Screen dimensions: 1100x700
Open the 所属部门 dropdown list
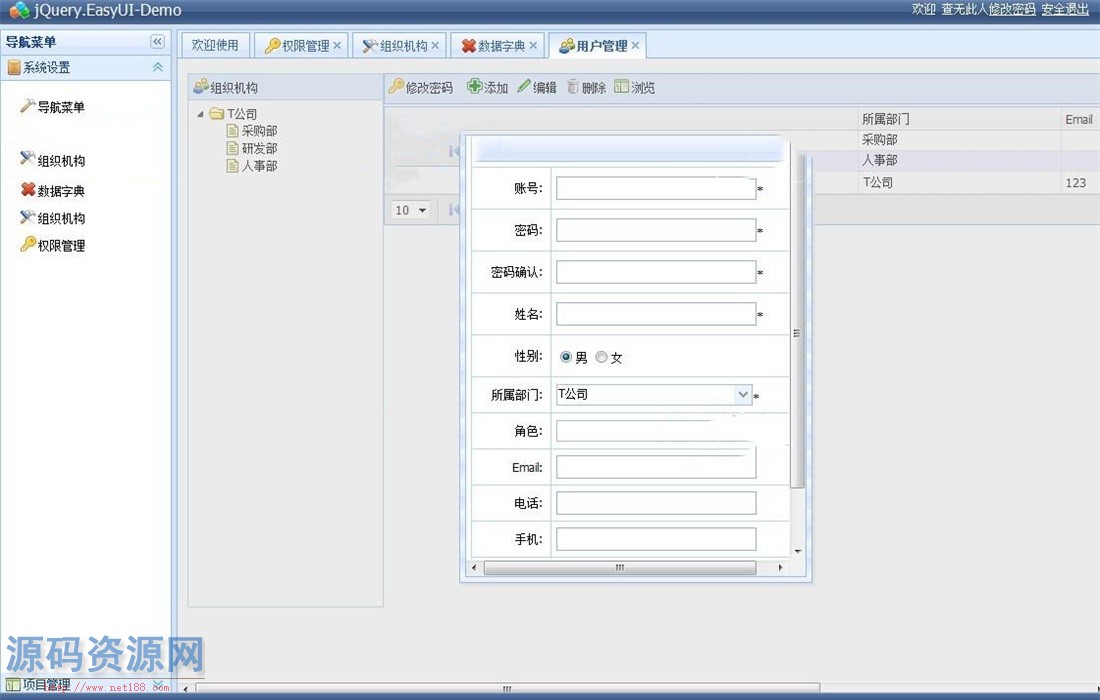tap(742, 395)
